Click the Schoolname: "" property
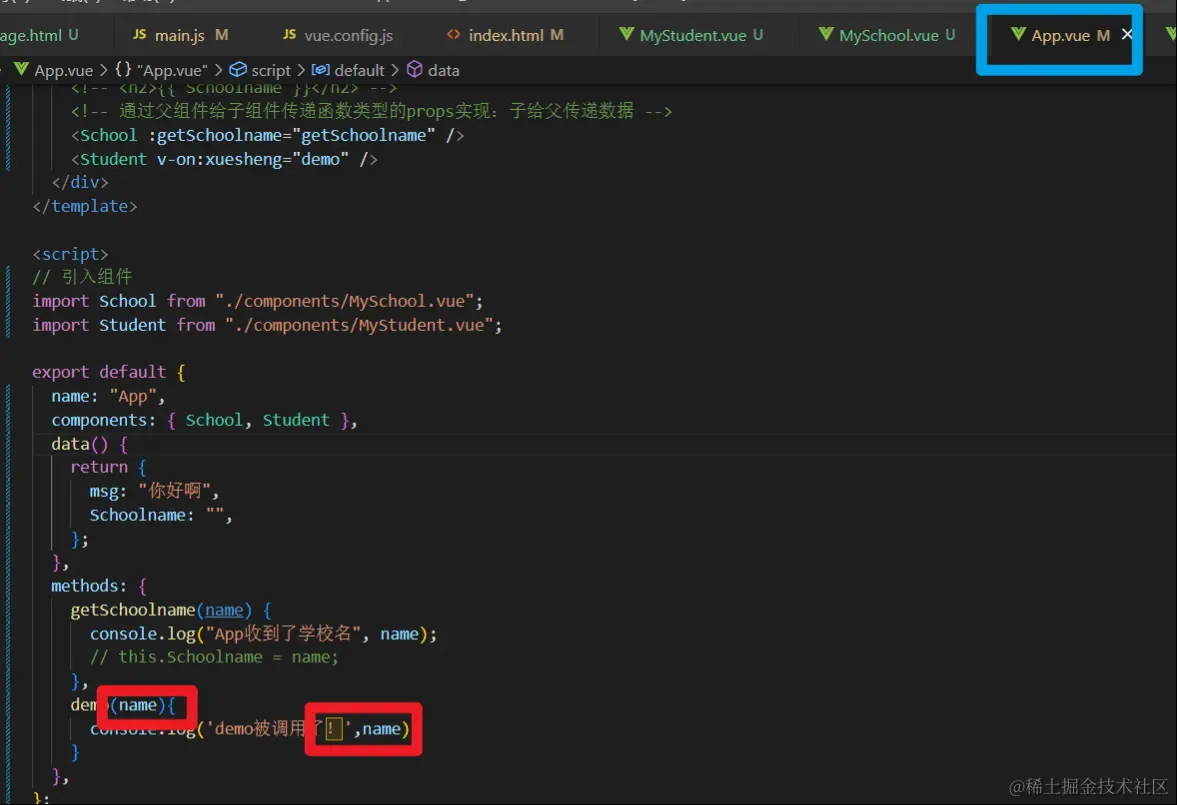1177x805 pixels. pyautogui.click(x=161, y=515)
